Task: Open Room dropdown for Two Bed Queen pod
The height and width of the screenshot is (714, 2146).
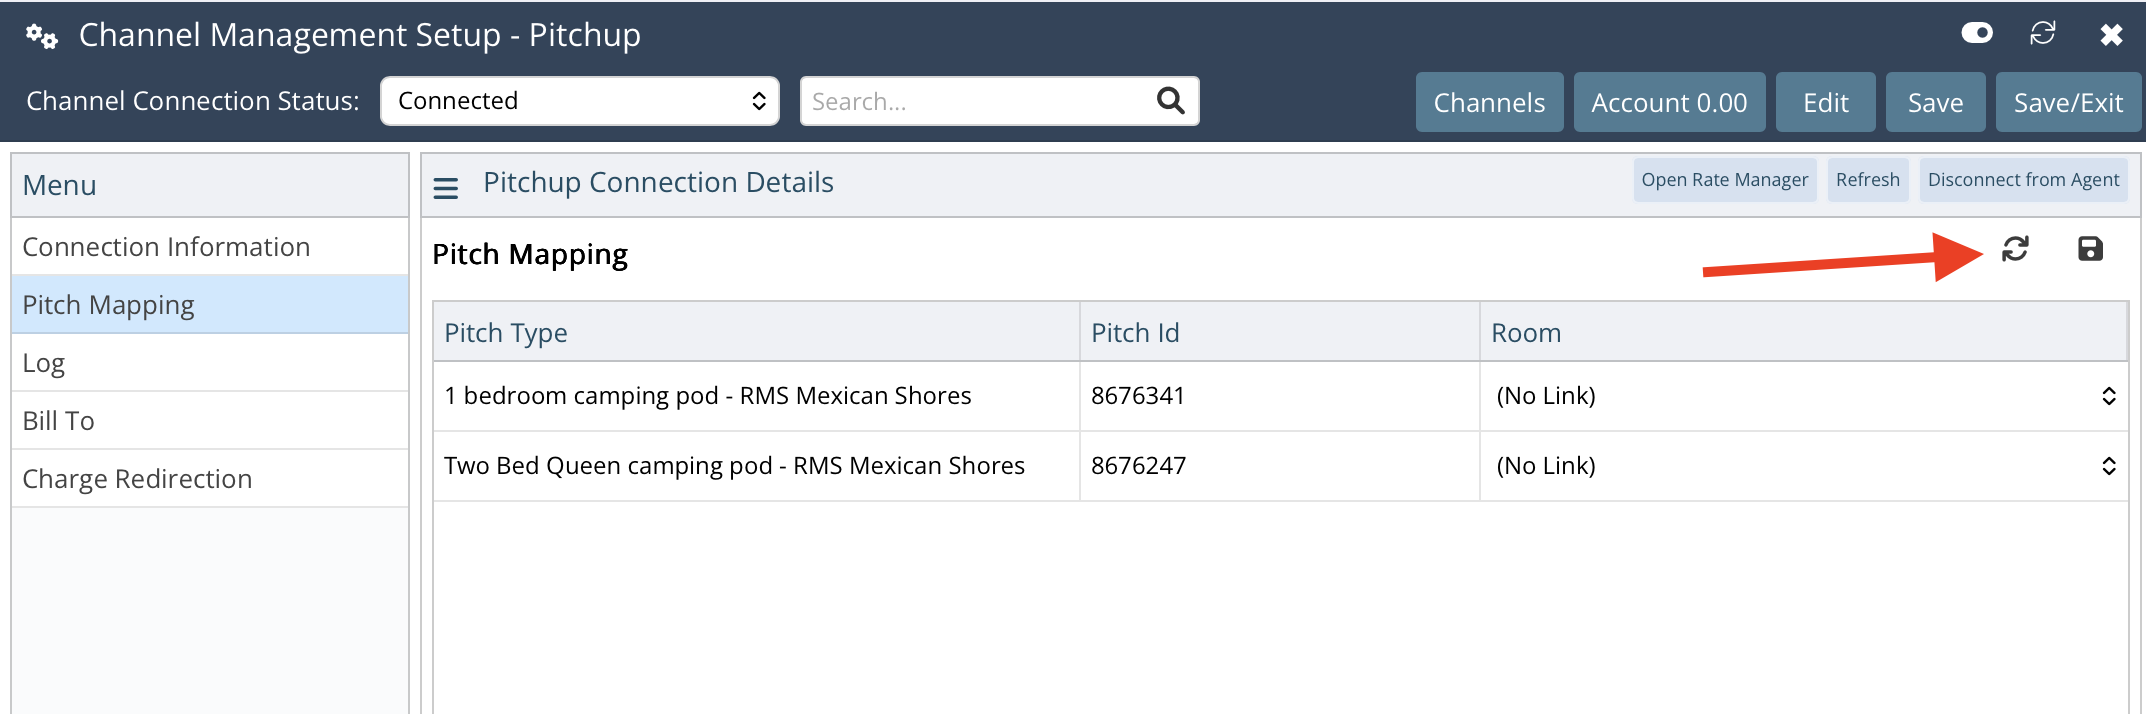Action: point(1804,466)
